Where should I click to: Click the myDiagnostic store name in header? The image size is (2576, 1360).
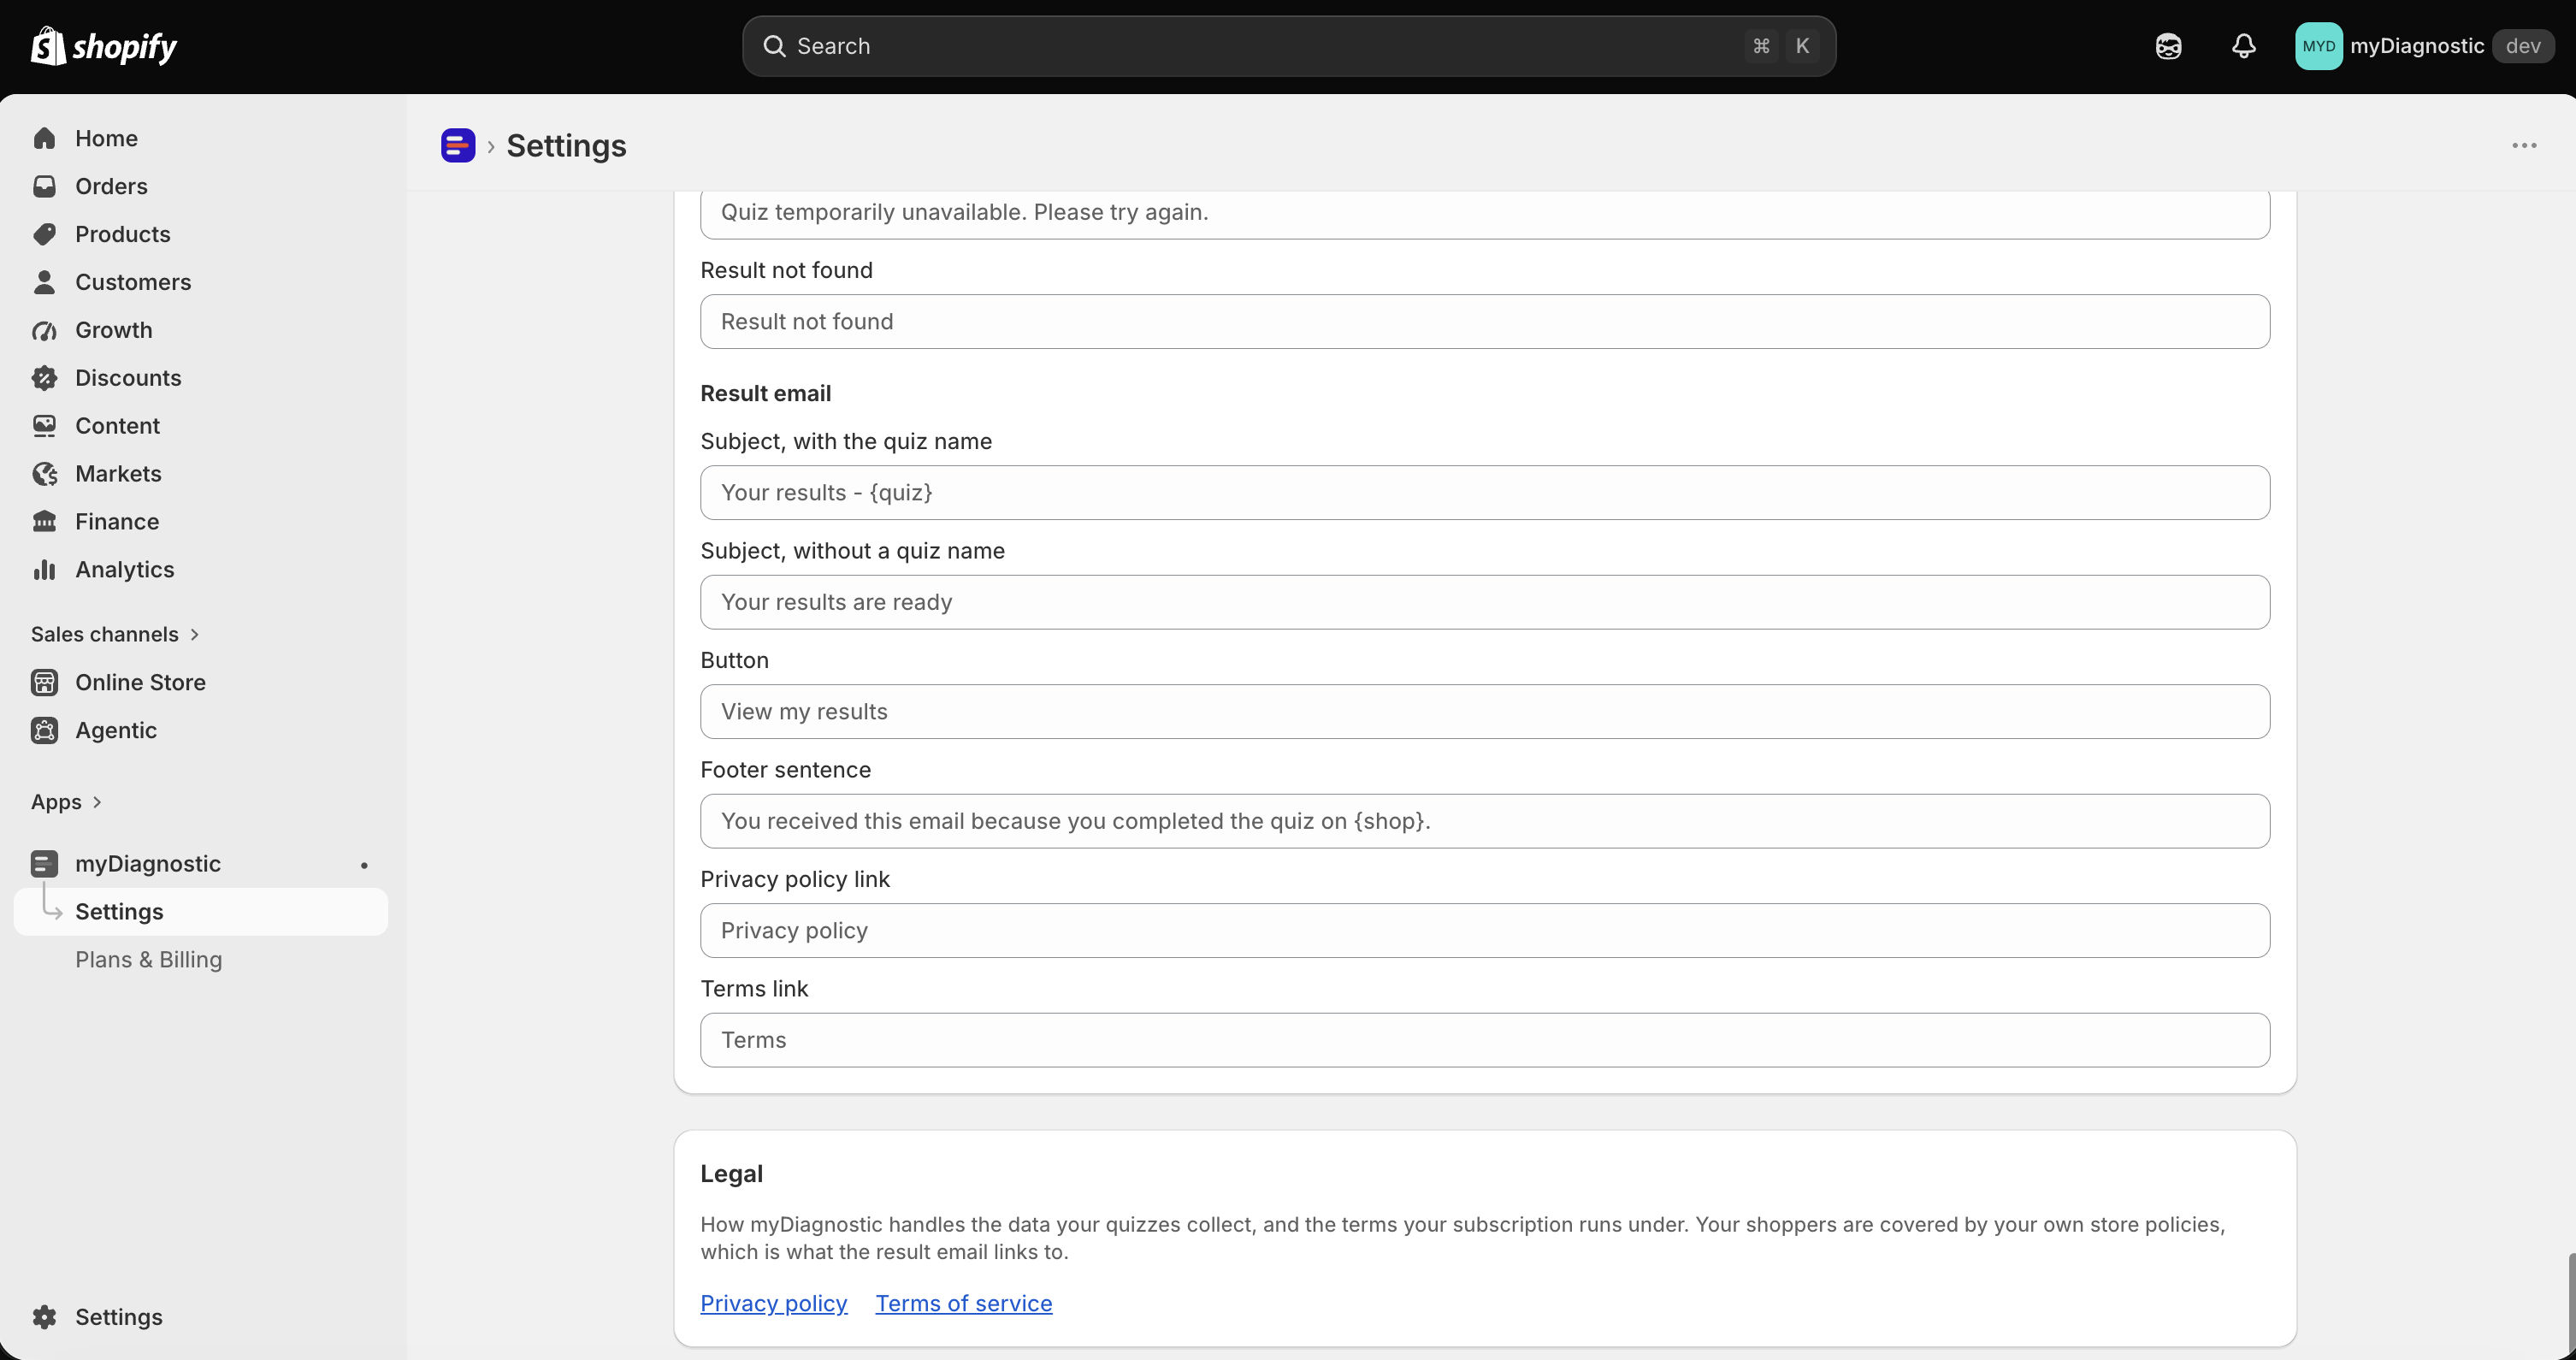(x=2417, y=46)
